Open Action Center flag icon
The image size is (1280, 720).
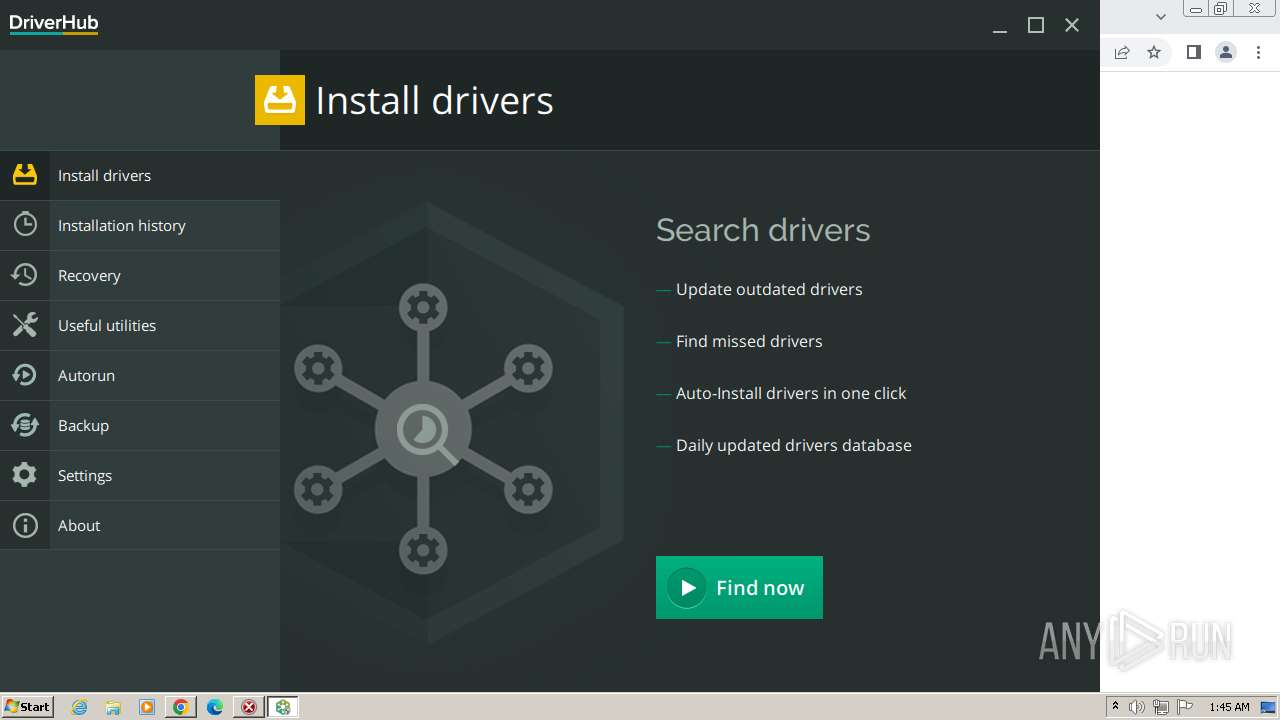[1185, 707]
